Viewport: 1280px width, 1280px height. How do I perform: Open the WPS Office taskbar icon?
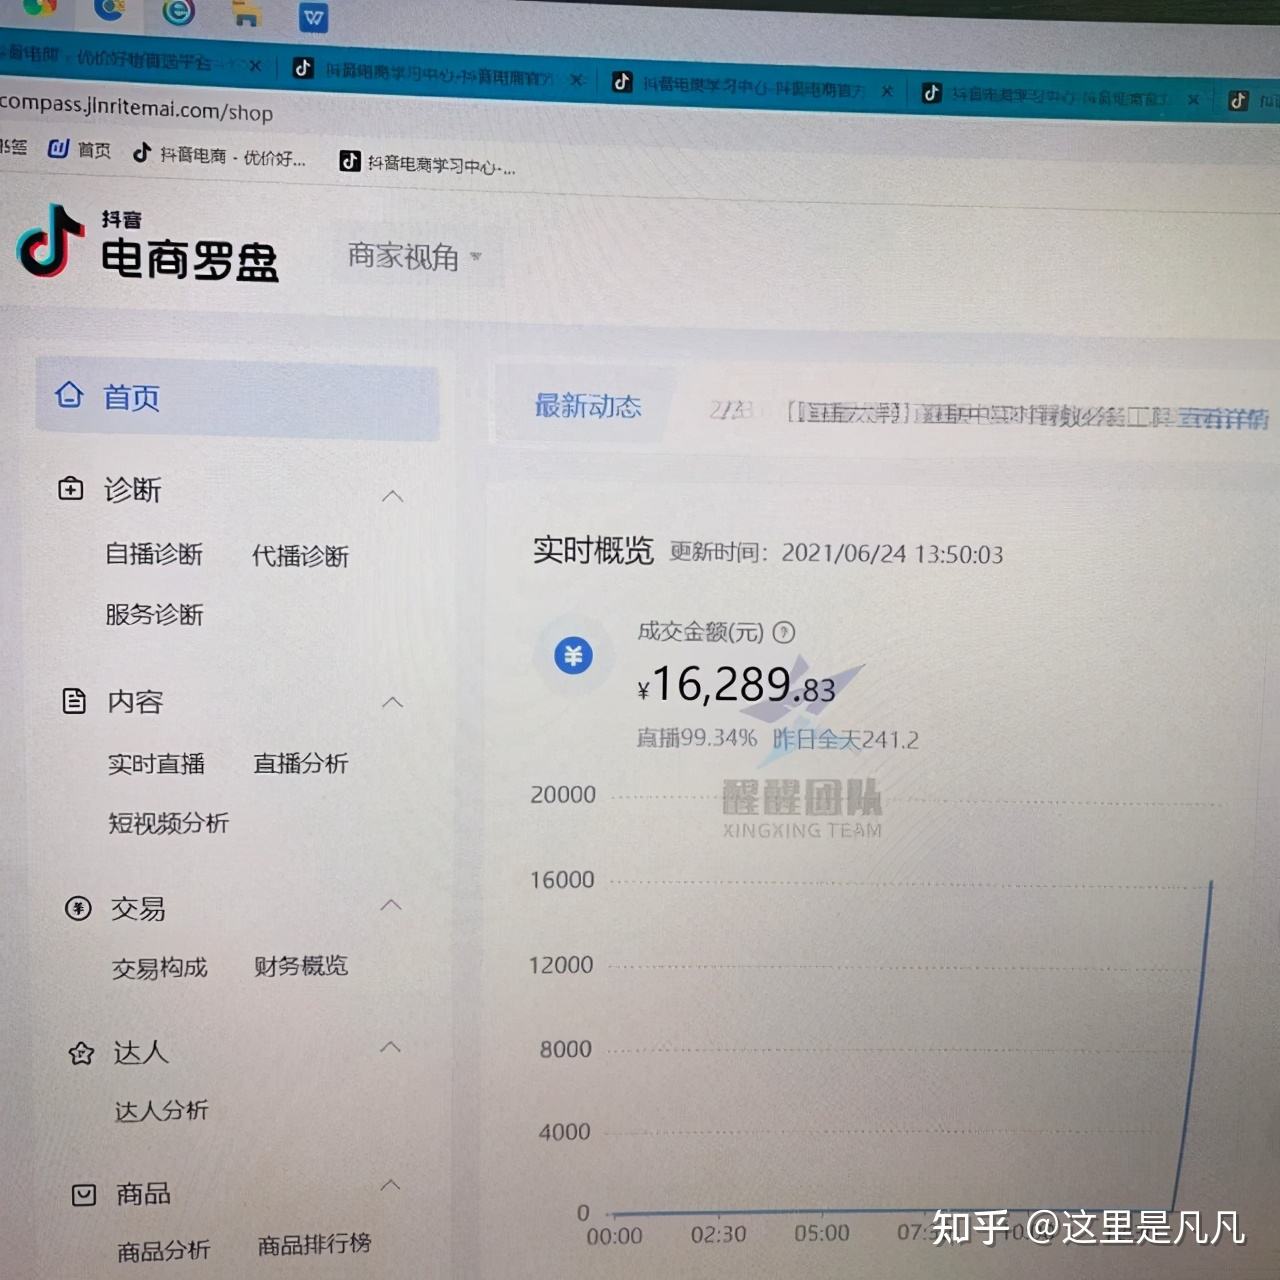click(314, 17)
